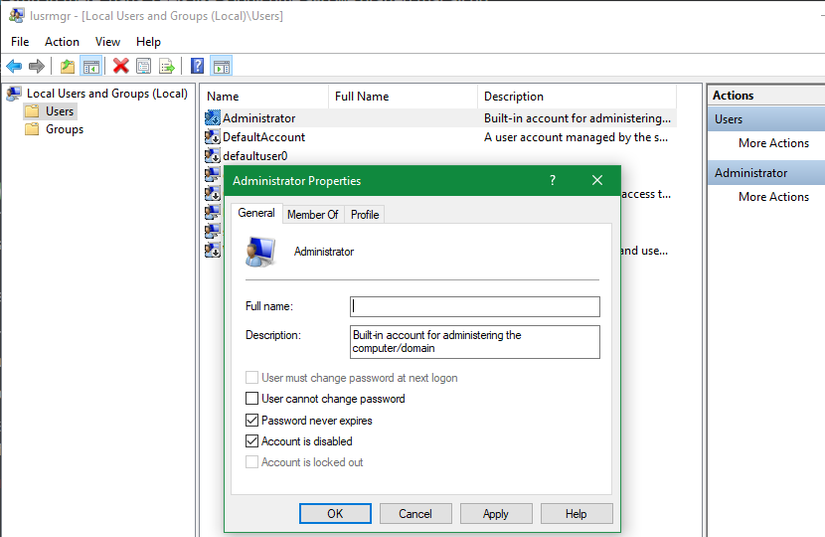
Task: Toggle Show/Hide Console Tree icon
Action: click(x=91, y=66)
